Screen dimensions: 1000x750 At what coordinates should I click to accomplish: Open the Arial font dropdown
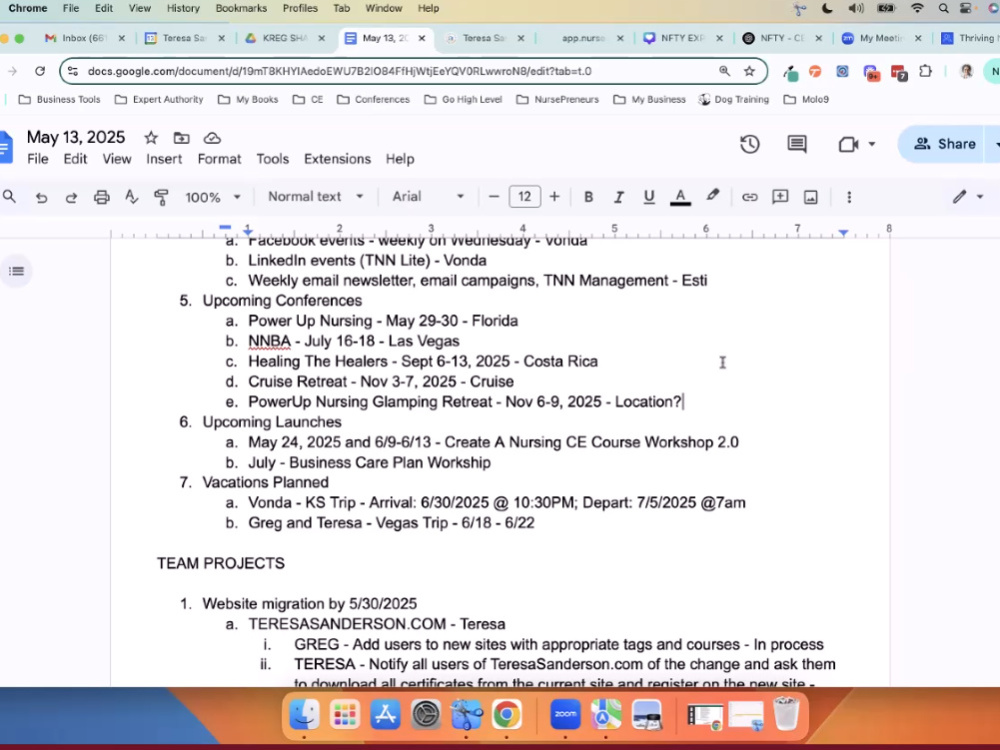coord(427,196)
